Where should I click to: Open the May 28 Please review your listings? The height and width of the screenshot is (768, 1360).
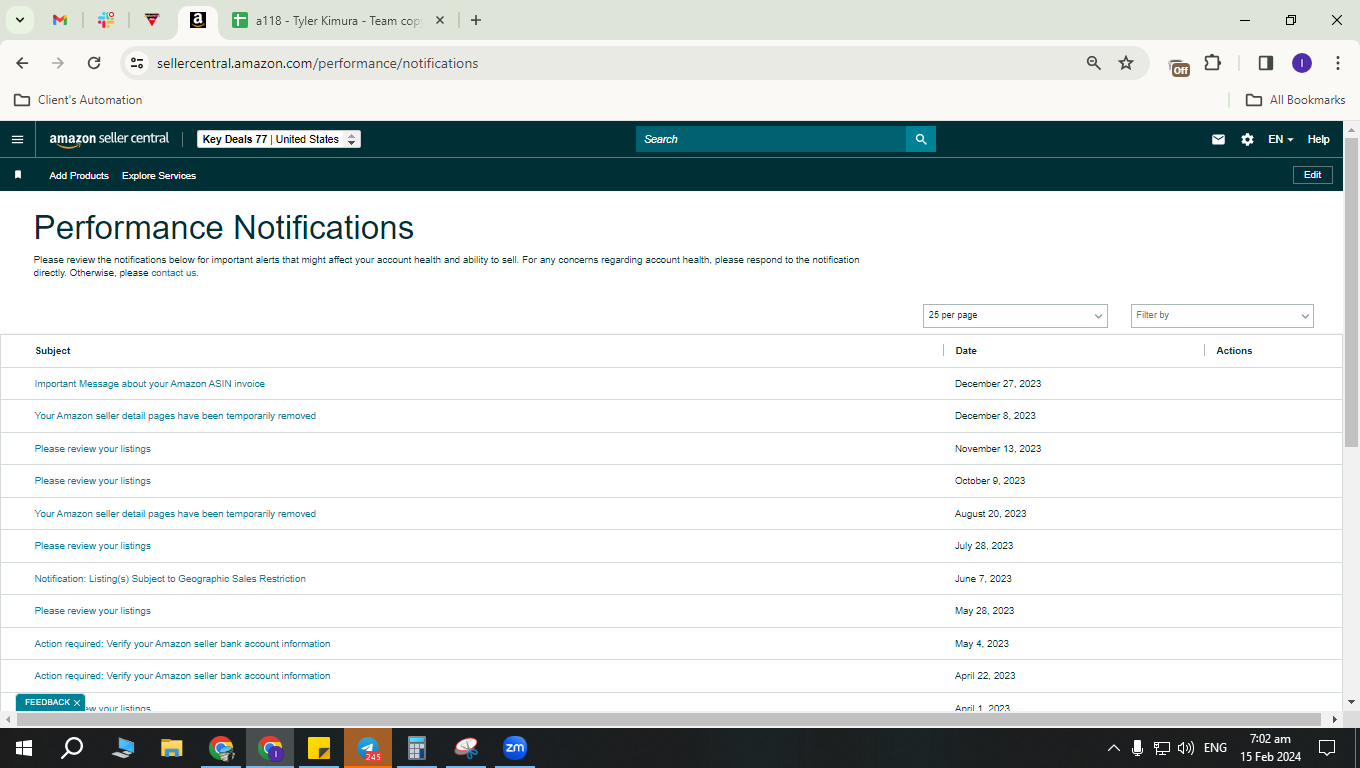[x=93, y=611]
